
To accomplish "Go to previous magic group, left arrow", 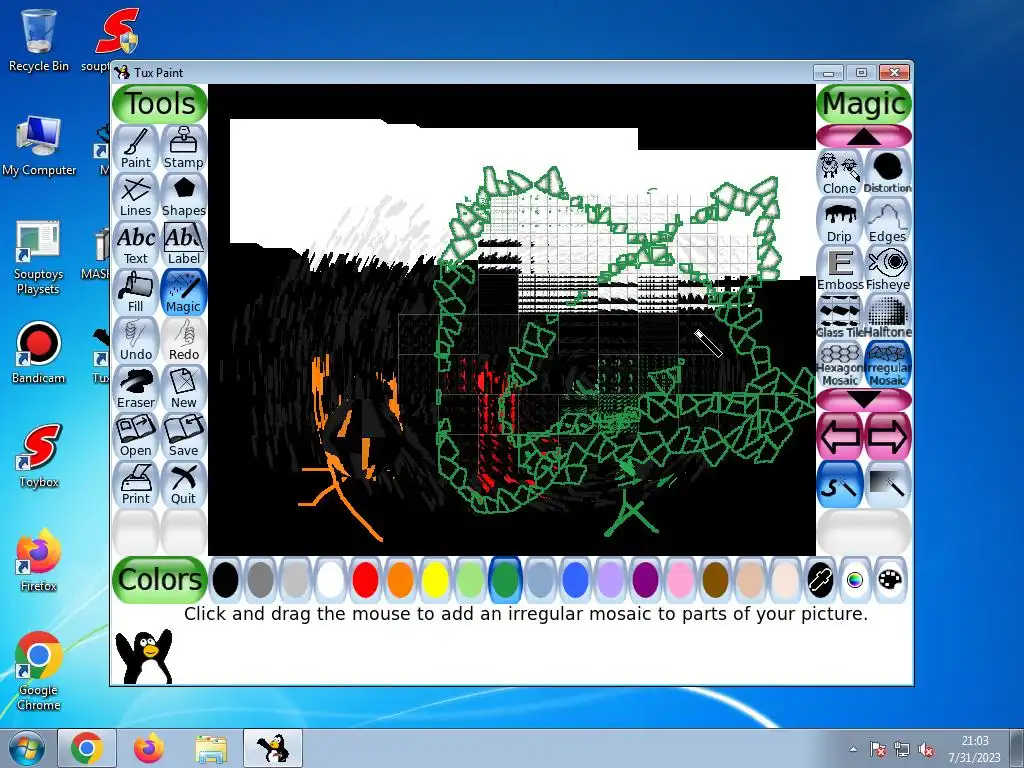I will pyautogui.click(x=840, y=436).
